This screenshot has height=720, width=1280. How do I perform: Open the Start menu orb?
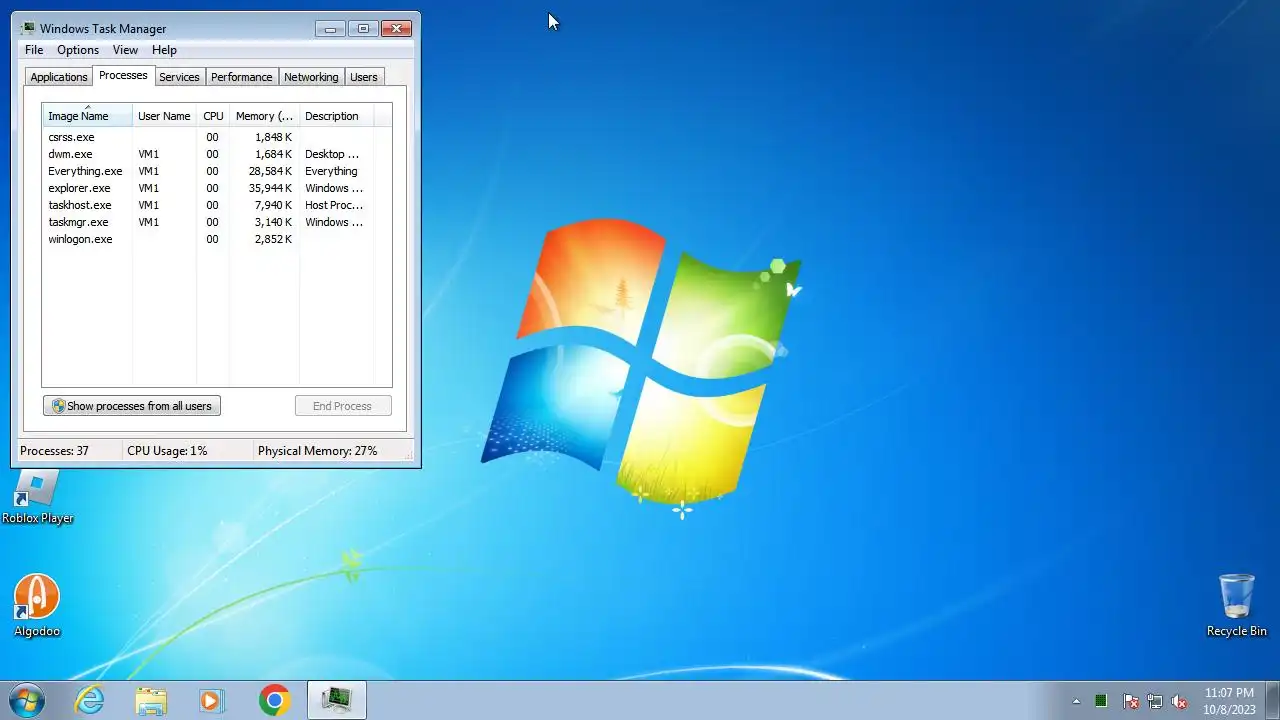(26, 700)
